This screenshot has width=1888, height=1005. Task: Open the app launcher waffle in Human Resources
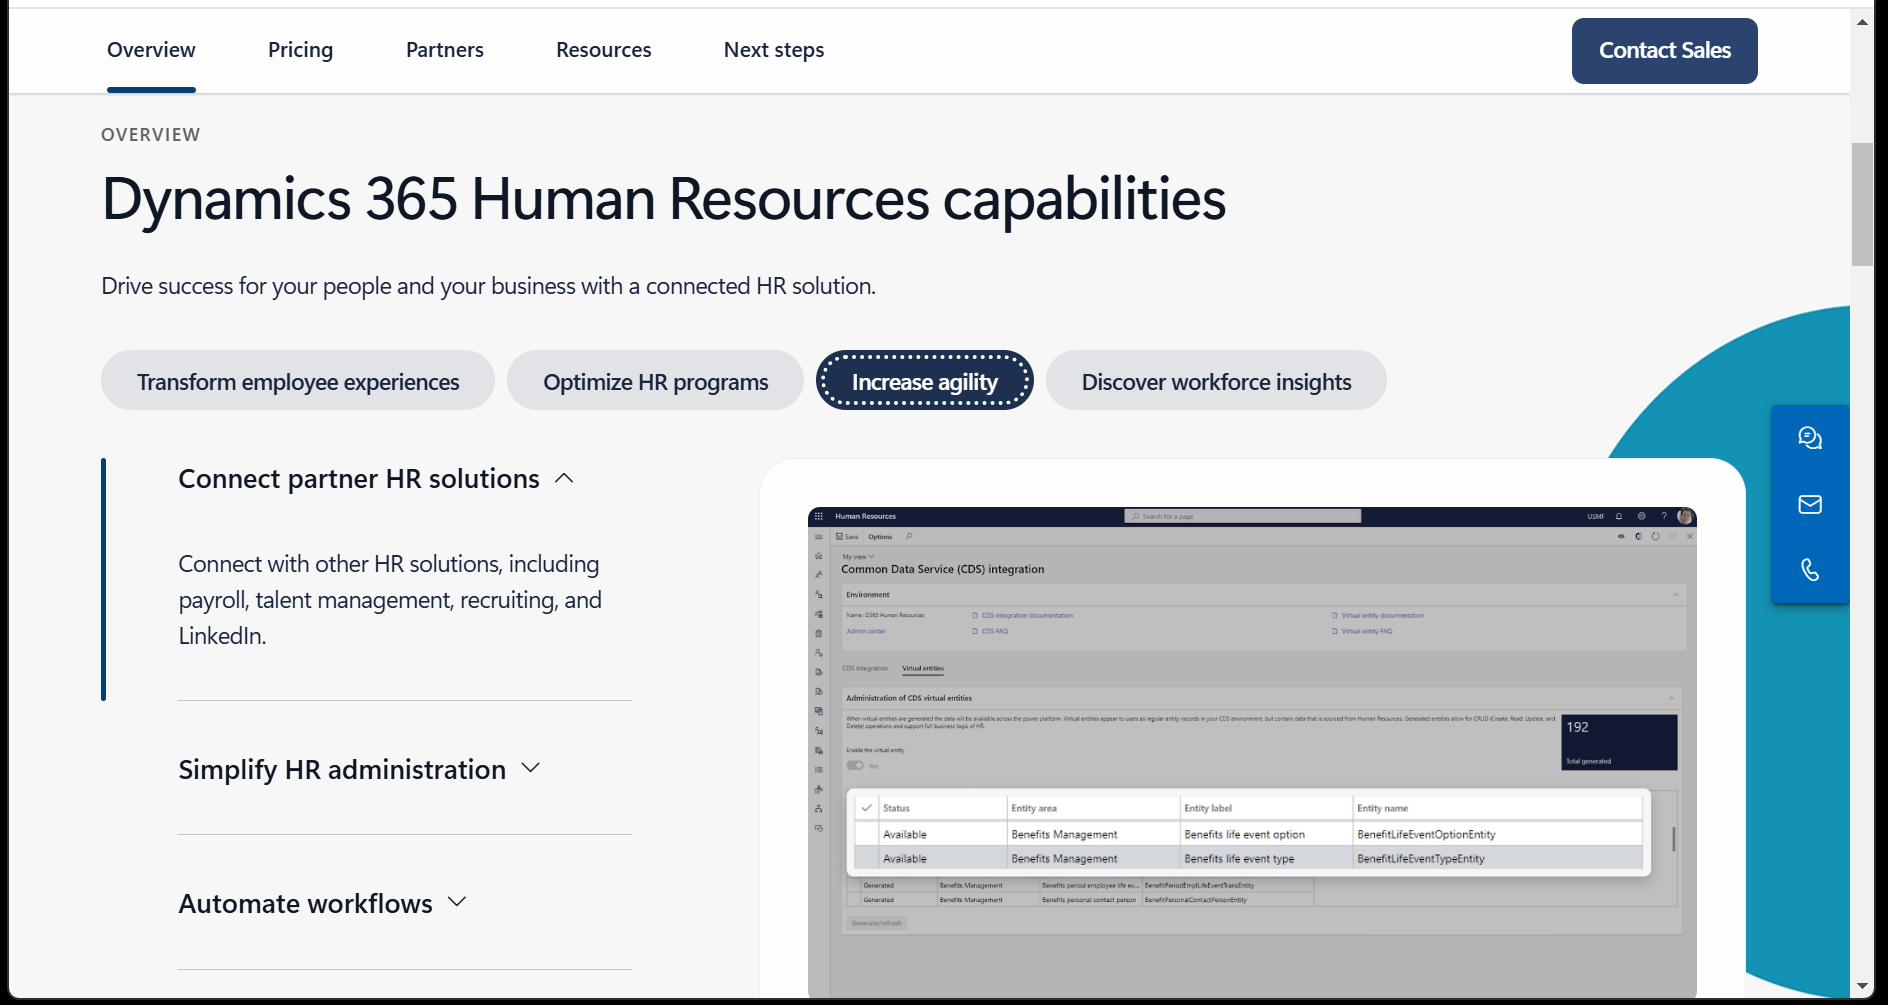tap(820, 516)
